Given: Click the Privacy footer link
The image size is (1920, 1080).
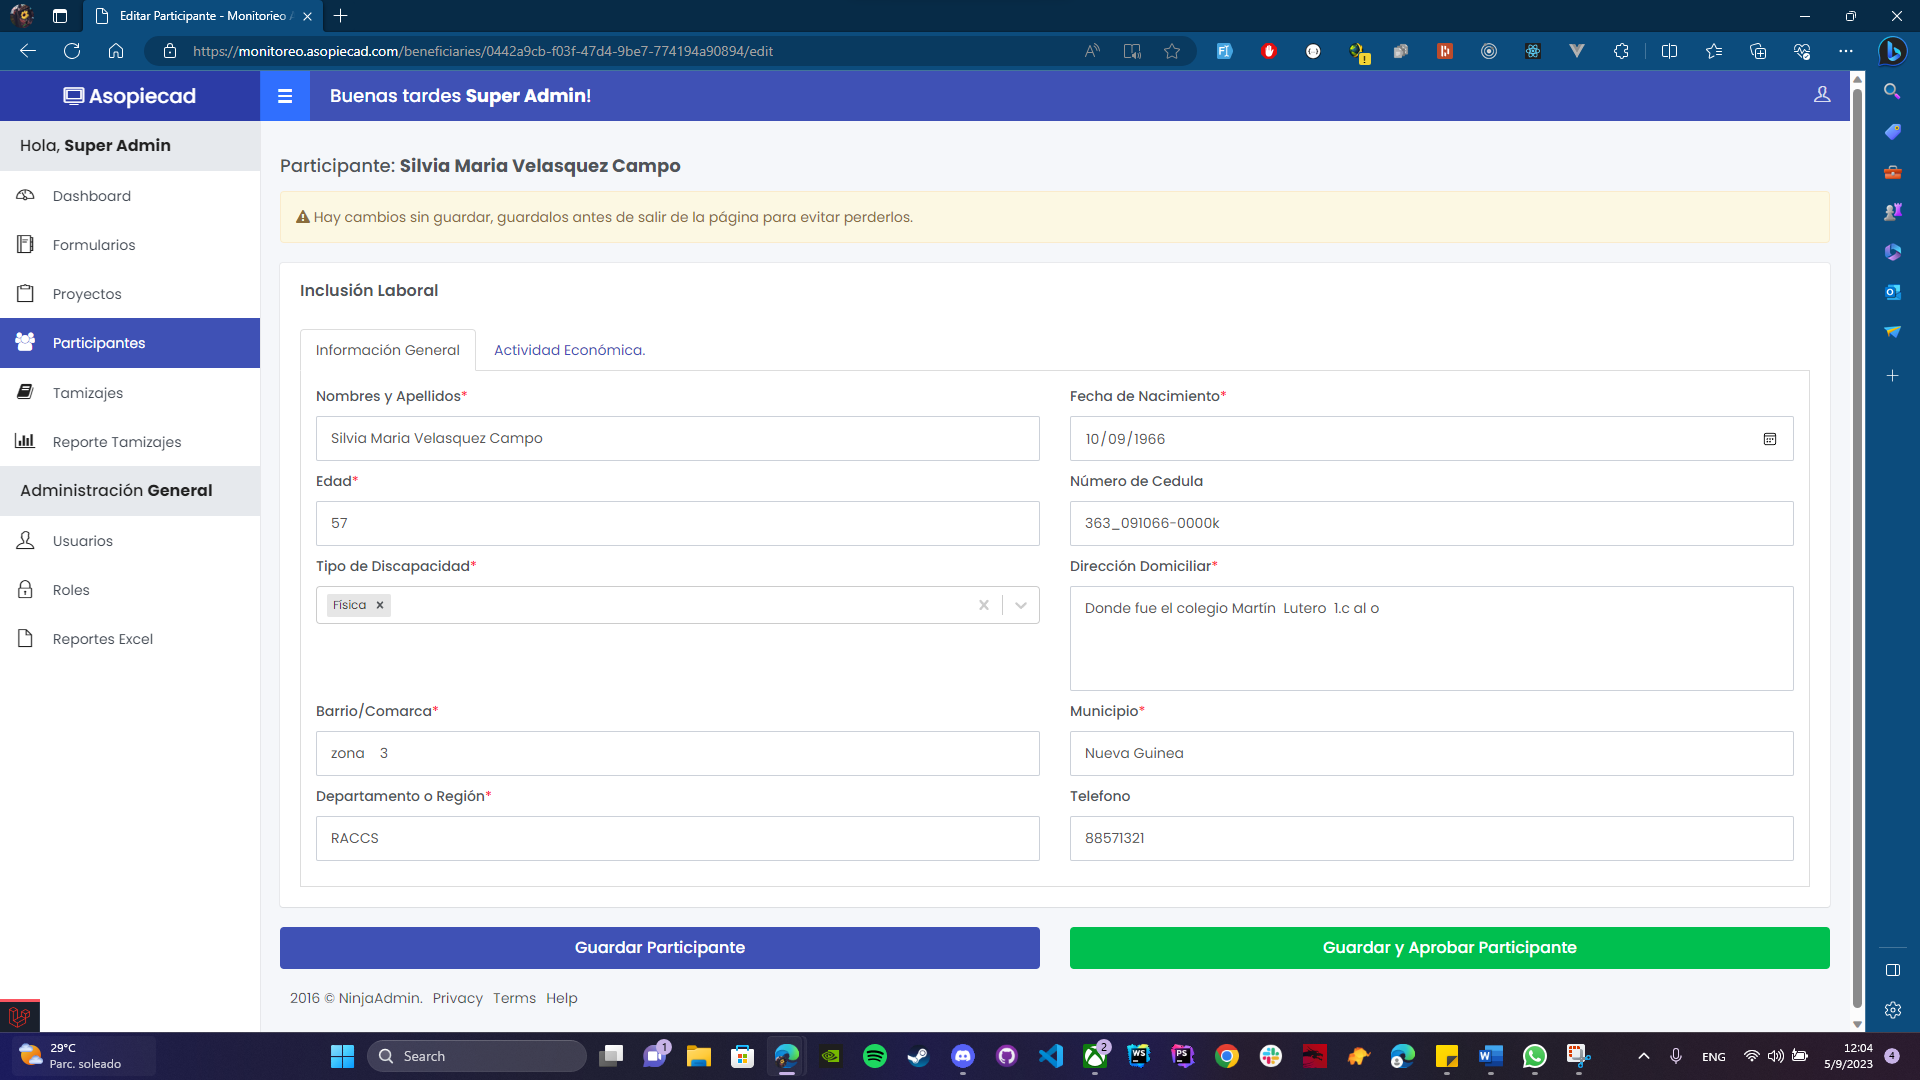Looking at the screenshot, I should tap(457, 998).
